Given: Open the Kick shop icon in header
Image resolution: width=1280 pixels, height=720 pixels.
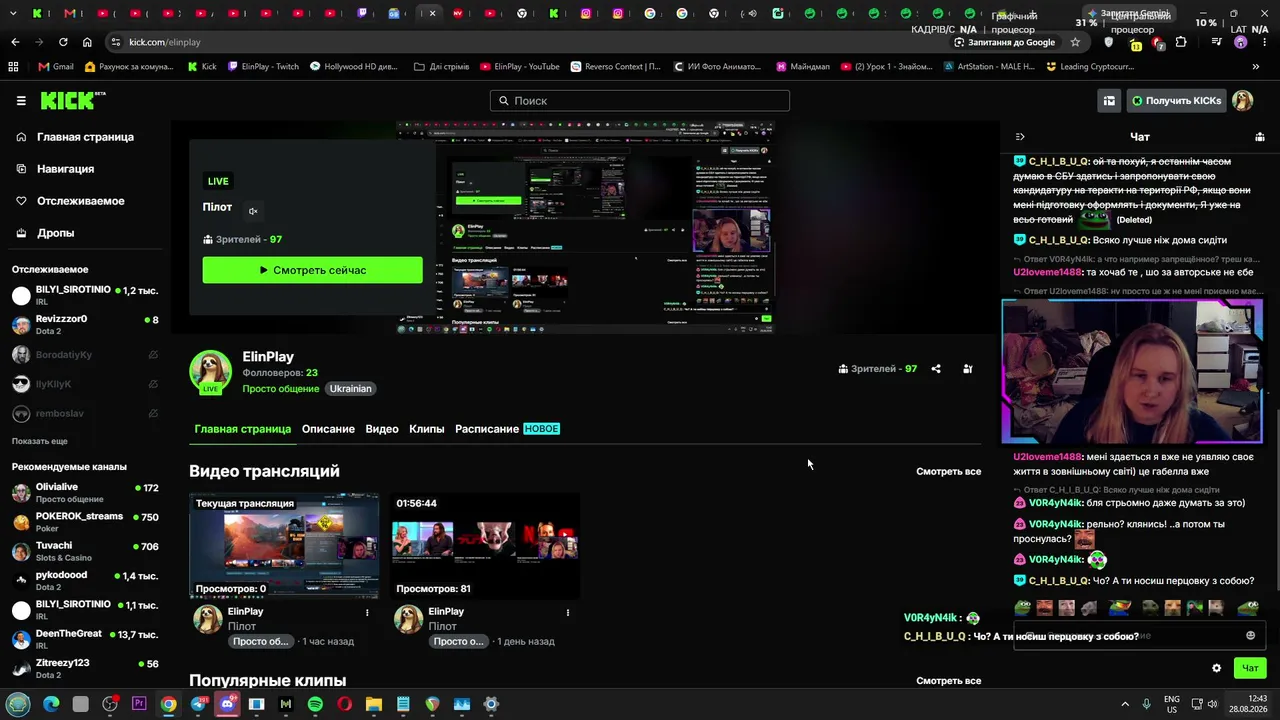Looking at the screenshot, I should [x=1109, y=101].
